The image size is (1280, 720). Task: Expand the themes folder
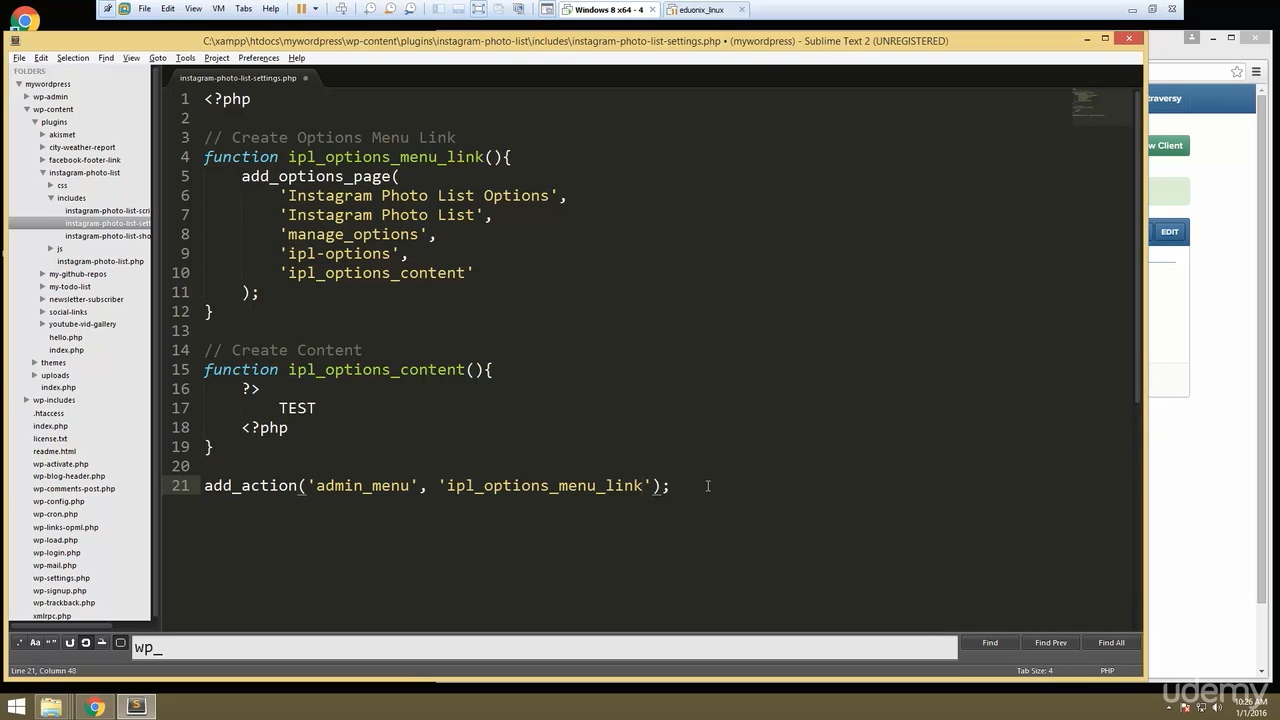(x=35, y=363)
